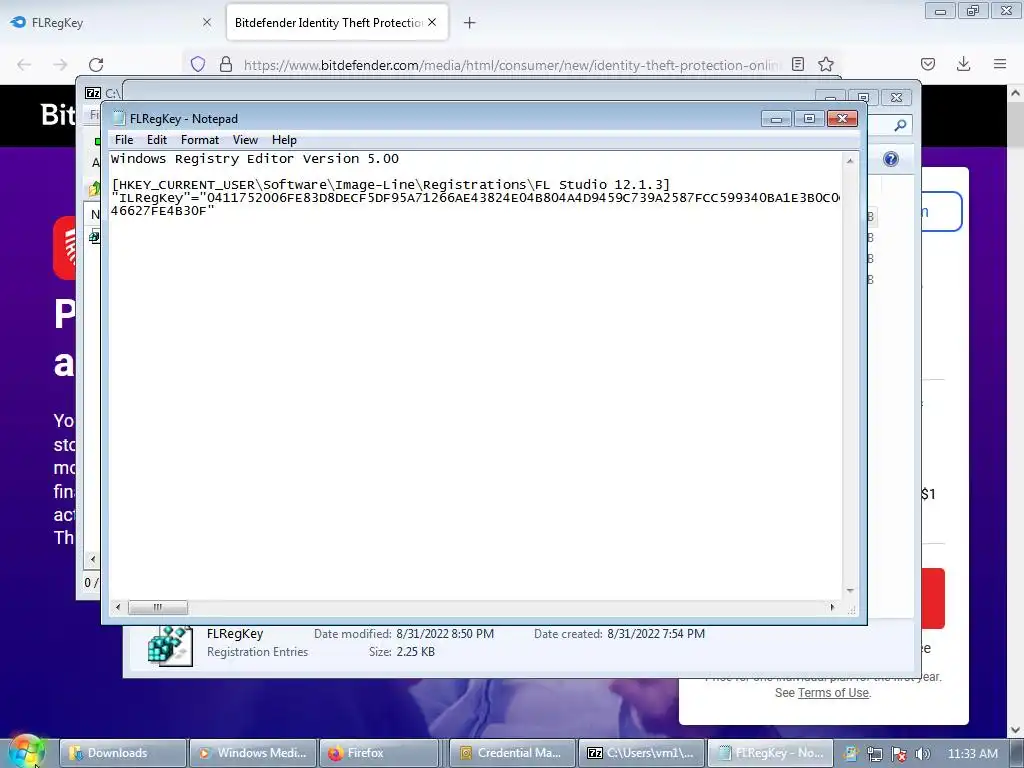Click the HKEY_CURRENT_USER registry path line
The width and height of the screenshot is (1024, 768).
pyautogui.click(x=391, y=185)
